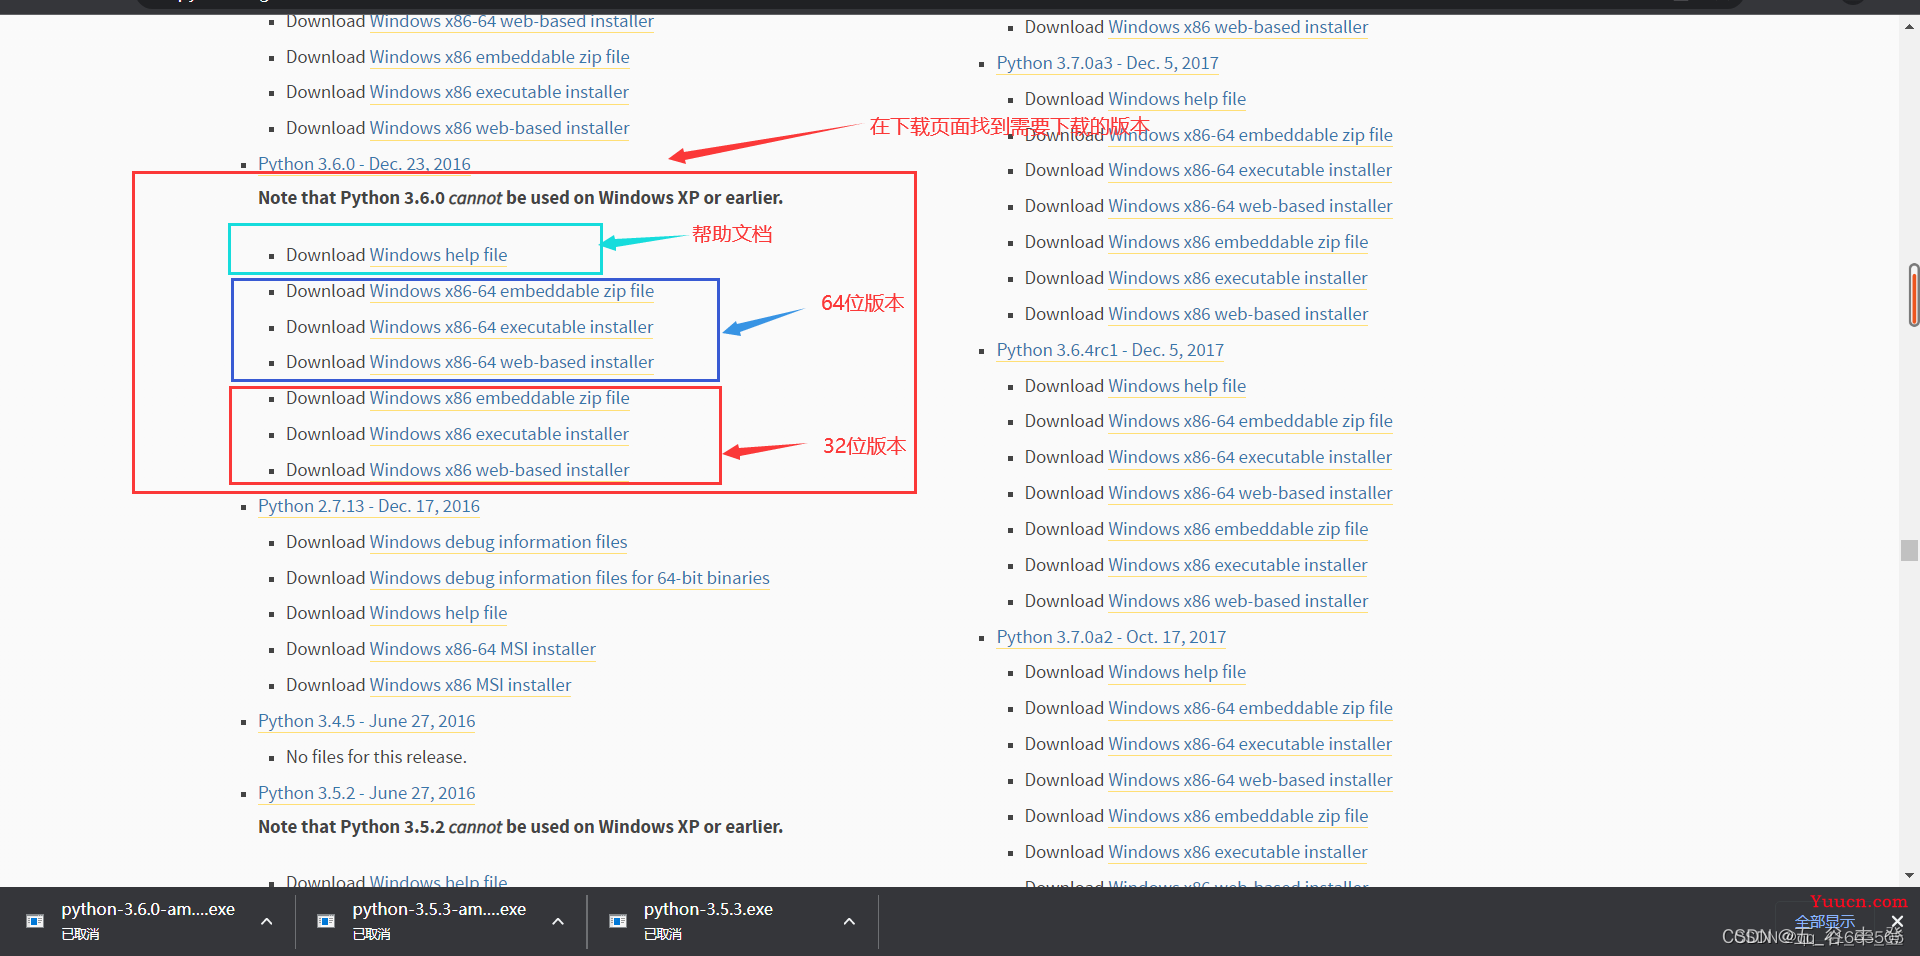Viewport: 1920px width, 956px height.
Task: Click Windows x86-64 executable installer under Python 3.7.0a3
Action: [x=1250, y=170]
